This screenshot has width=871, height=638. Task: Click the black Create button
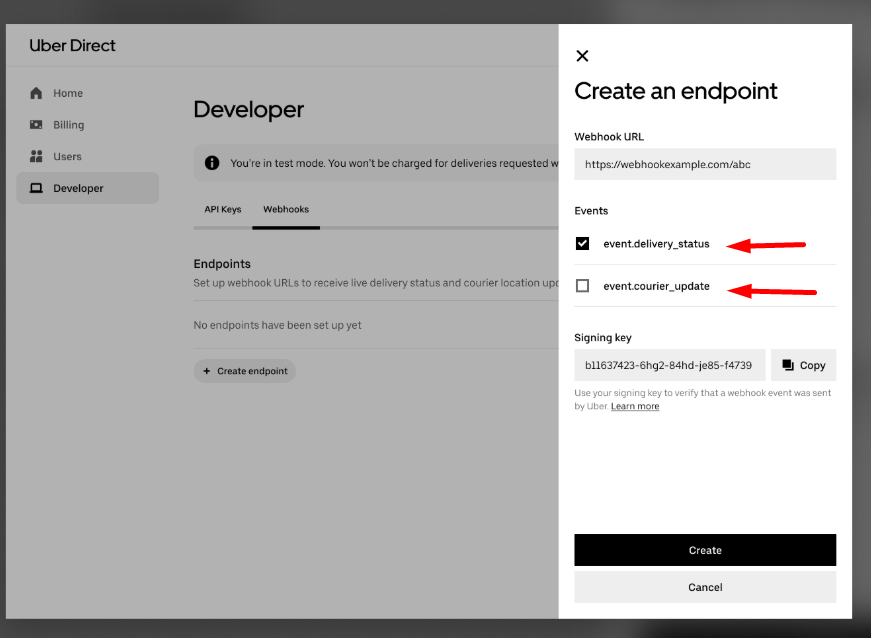click(x=705, y=550)
